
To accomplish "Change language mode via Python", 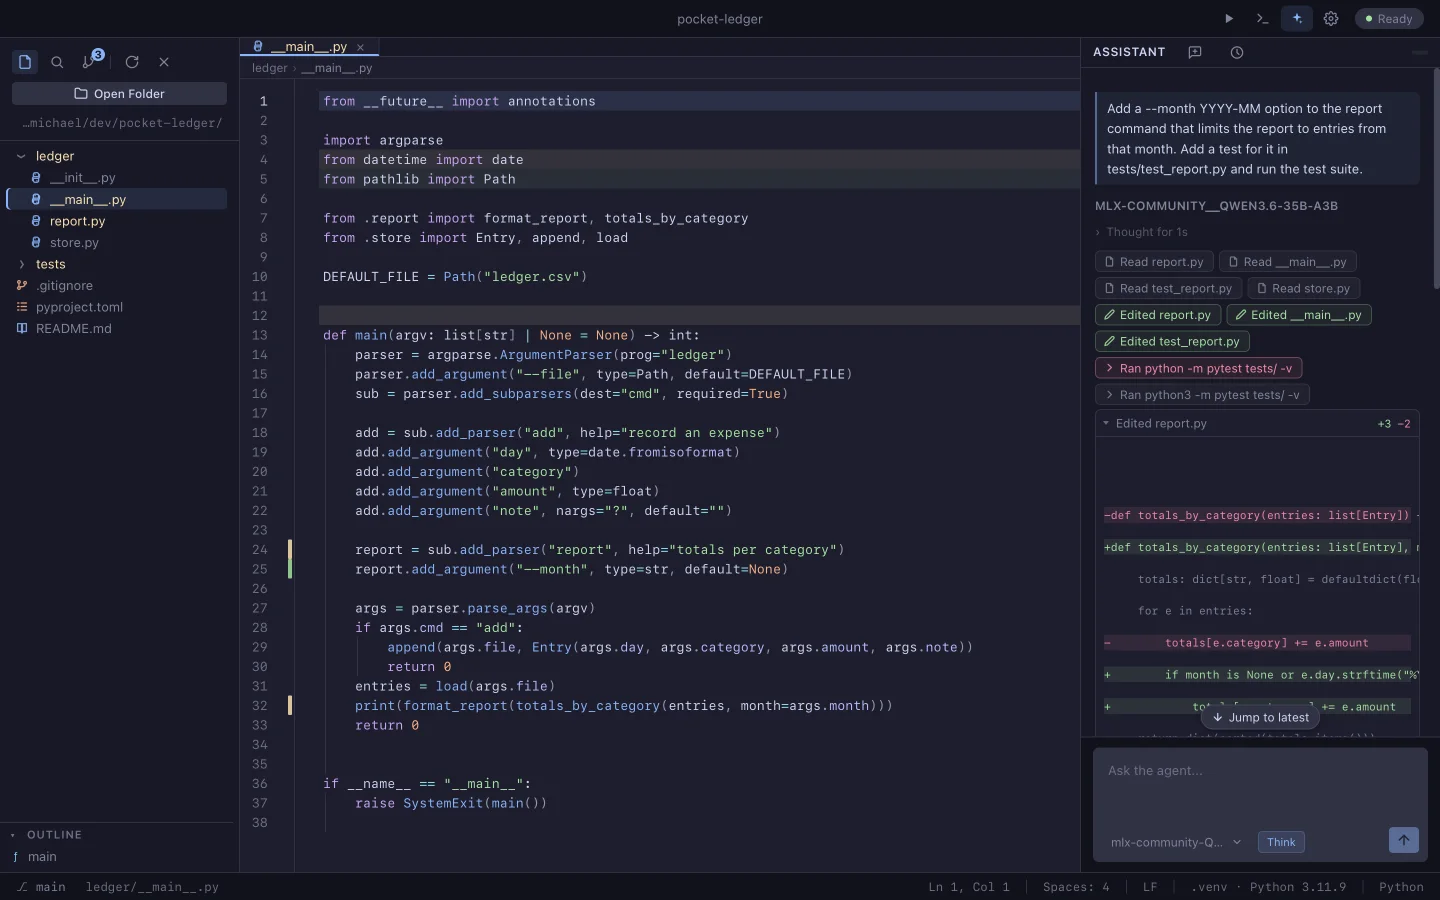I will coord(1401,887).
